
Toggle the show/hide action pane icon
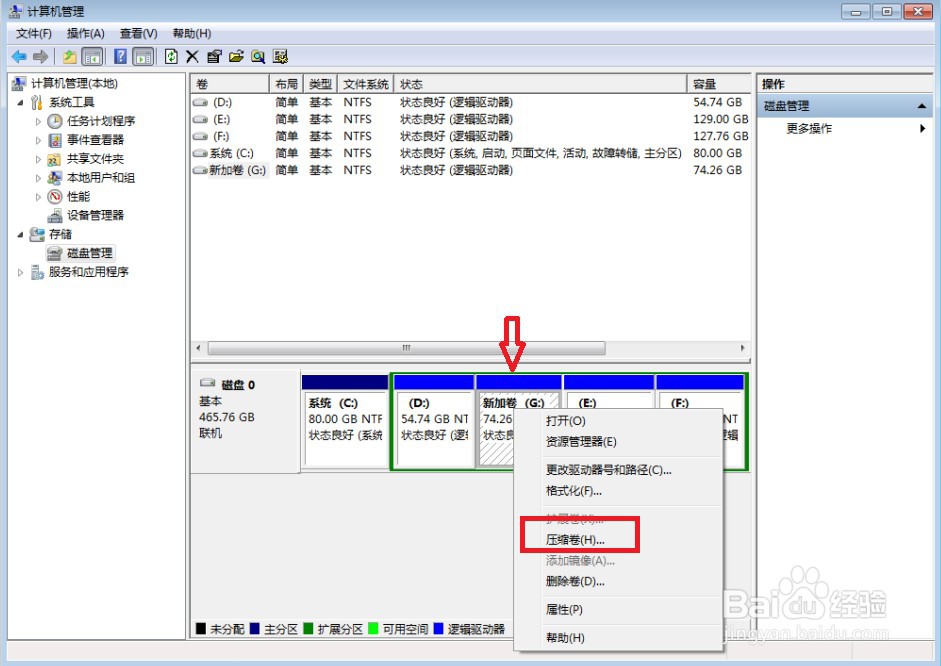143,57
